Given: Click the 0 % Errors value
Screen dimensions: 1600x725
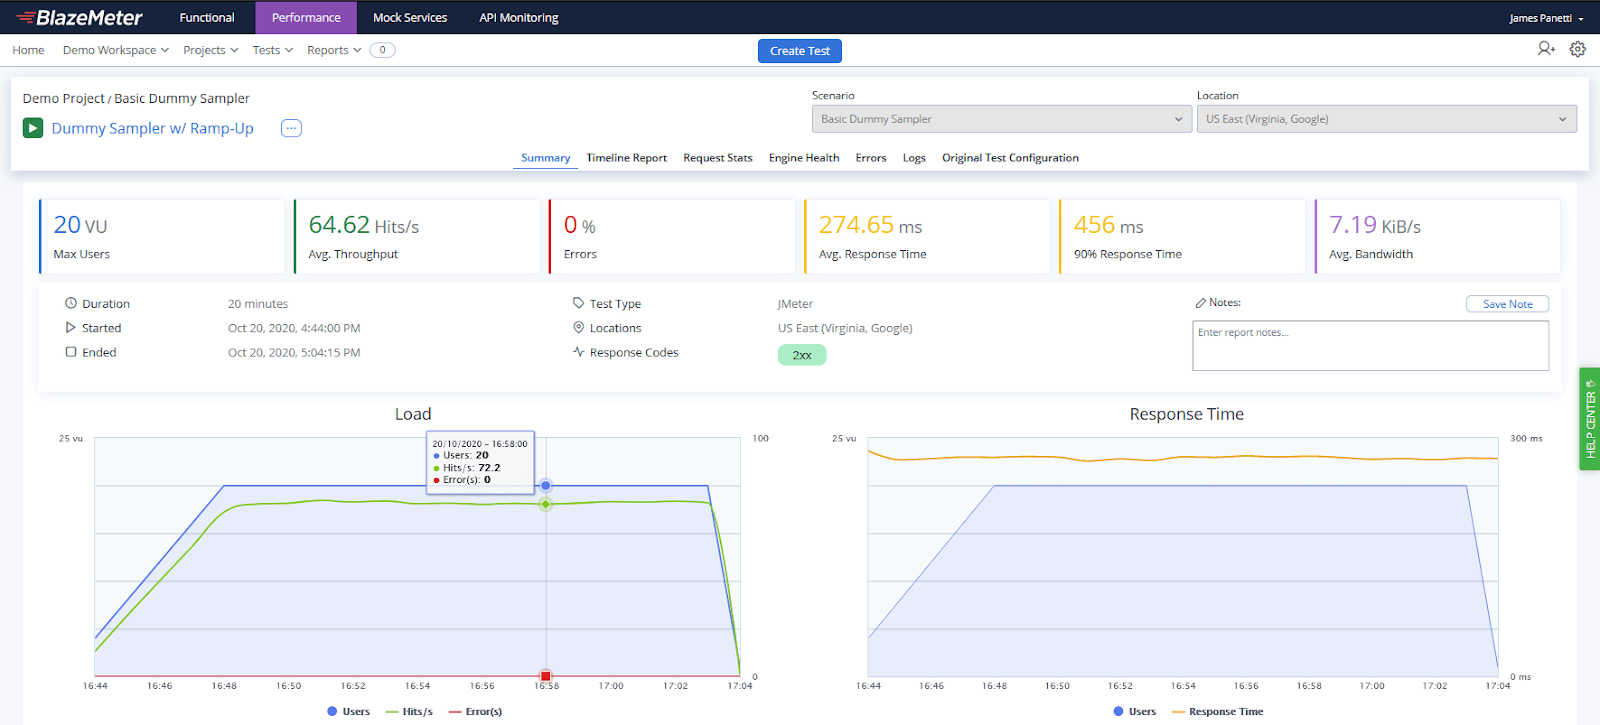Looking at the screenshot, I should click(x=580, y=226).
